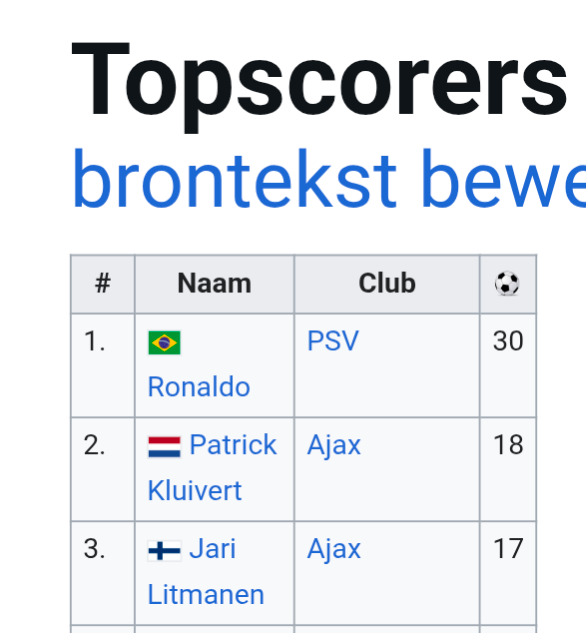Image resolution: width=586 pixels, height=633 pixels.
Task: Click the 'Naam' column header
Action: (x=214, y=284)
